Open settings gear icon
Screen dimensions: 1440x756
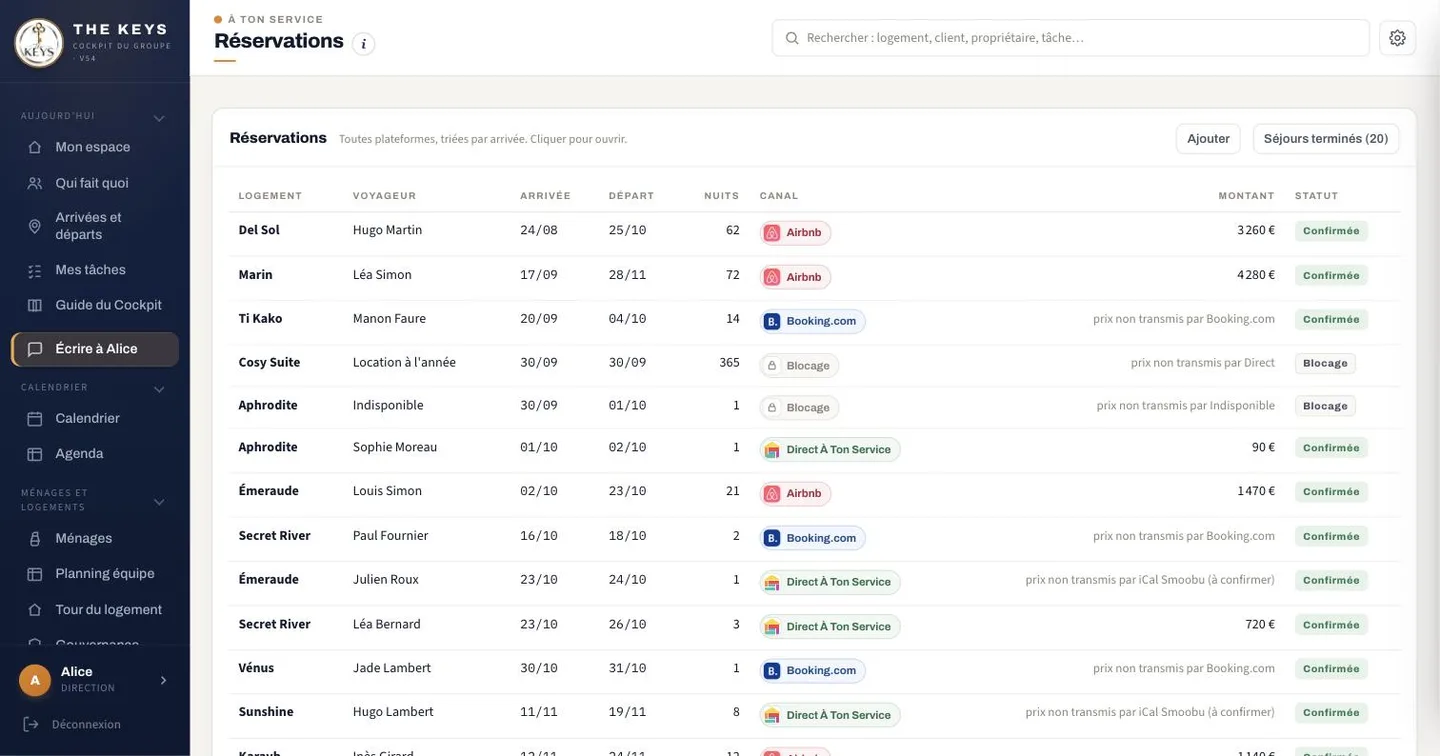tap(1397, 38)
